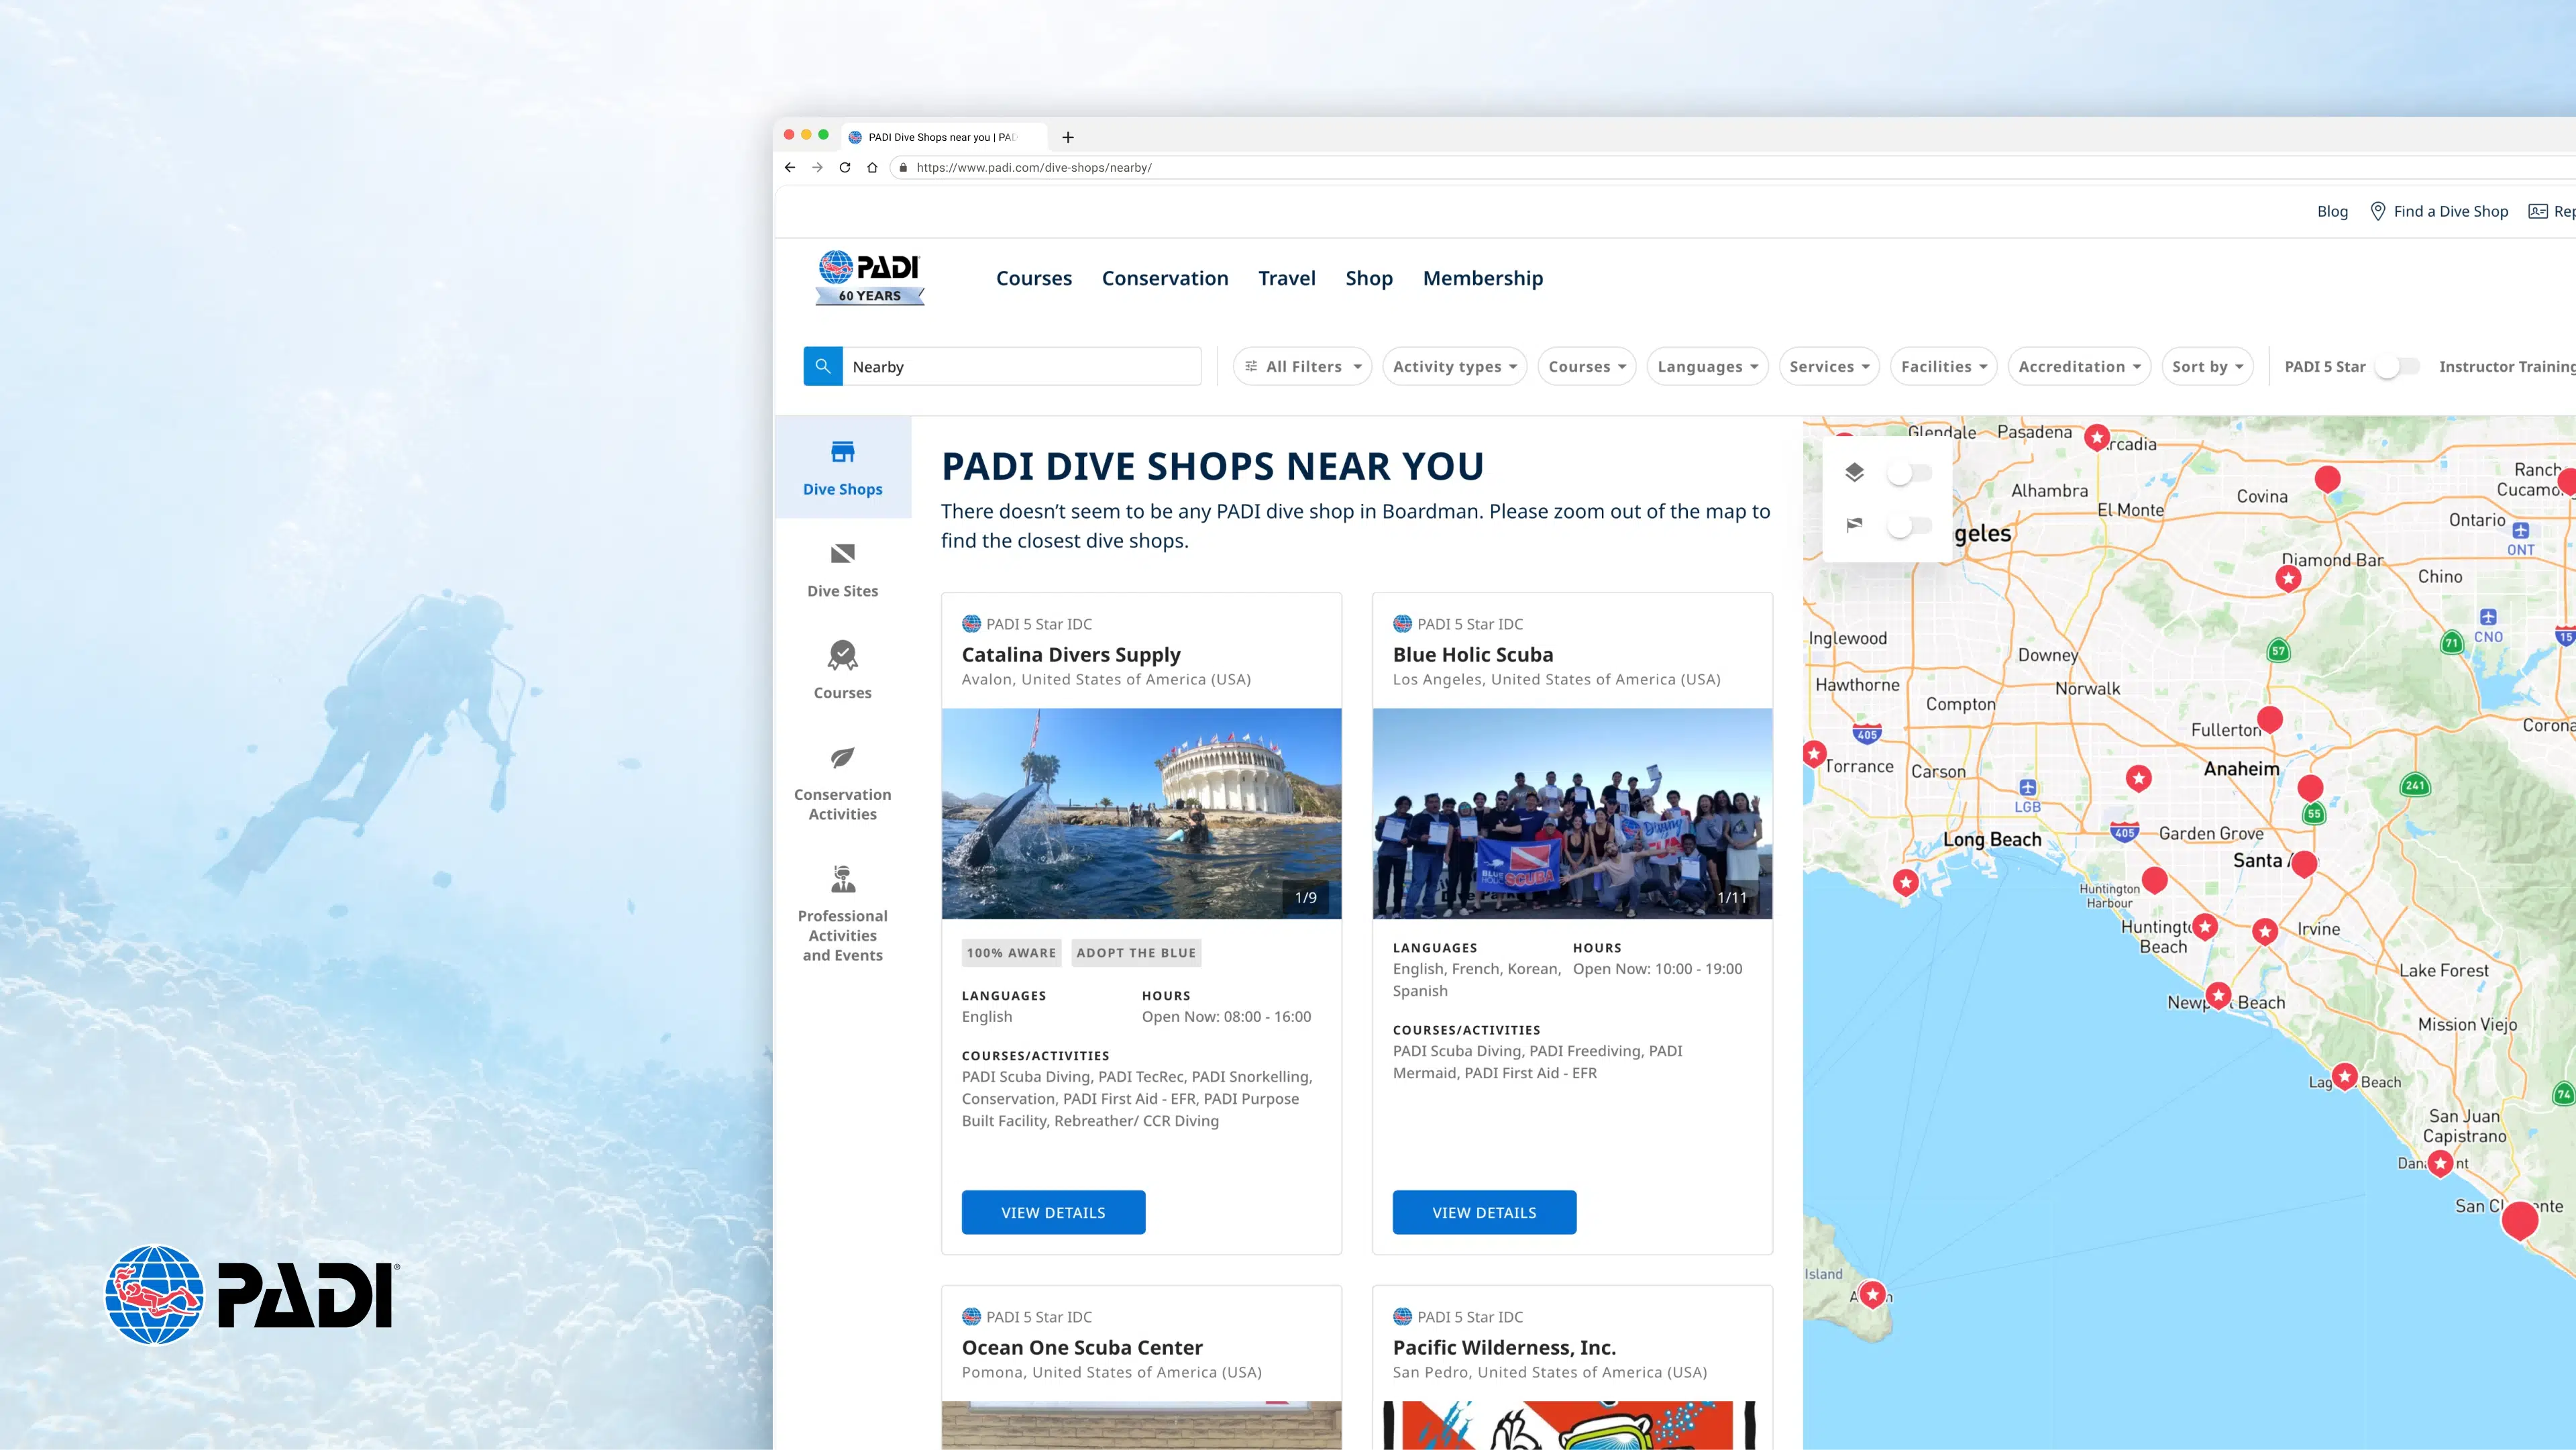The image size is (2576, 1450).
Task: Click the star marker near Torrance
Action: (x=1814, y=754)
